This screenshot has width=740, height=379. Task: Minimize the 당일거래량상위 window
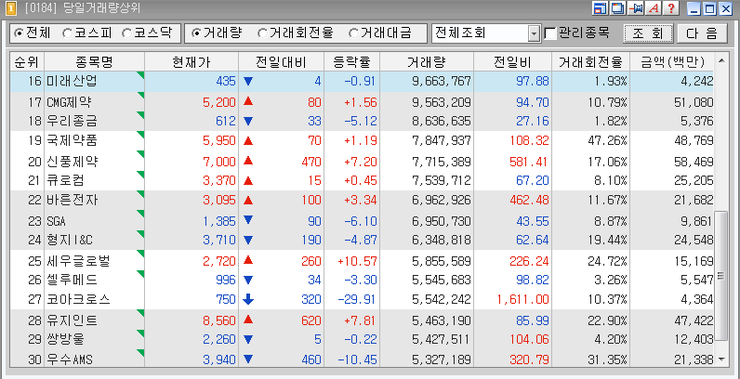694,8
